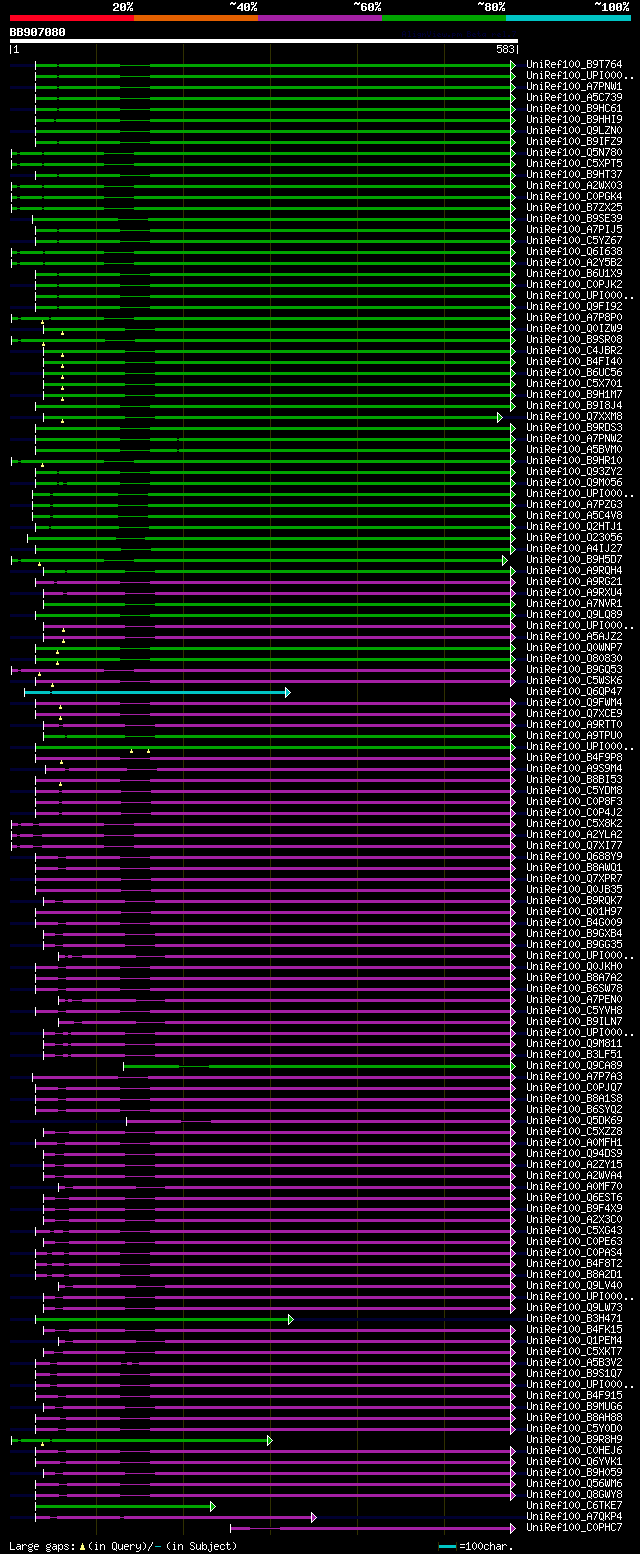Click the purple alignment bar for A7QKP4

point(176,1517)
